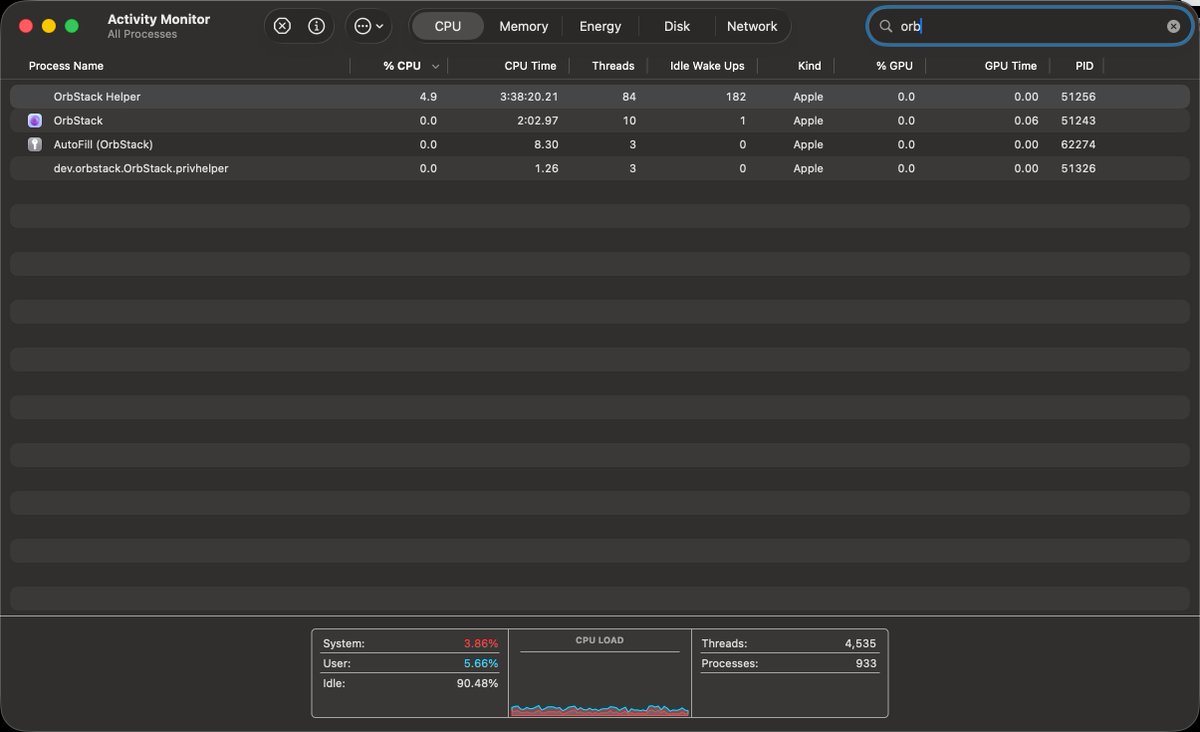Click the AutoFill (OrbStack) key icon
Image resolution: width=1200 pixels, height=732 pixels.
[x=34, y=144]
